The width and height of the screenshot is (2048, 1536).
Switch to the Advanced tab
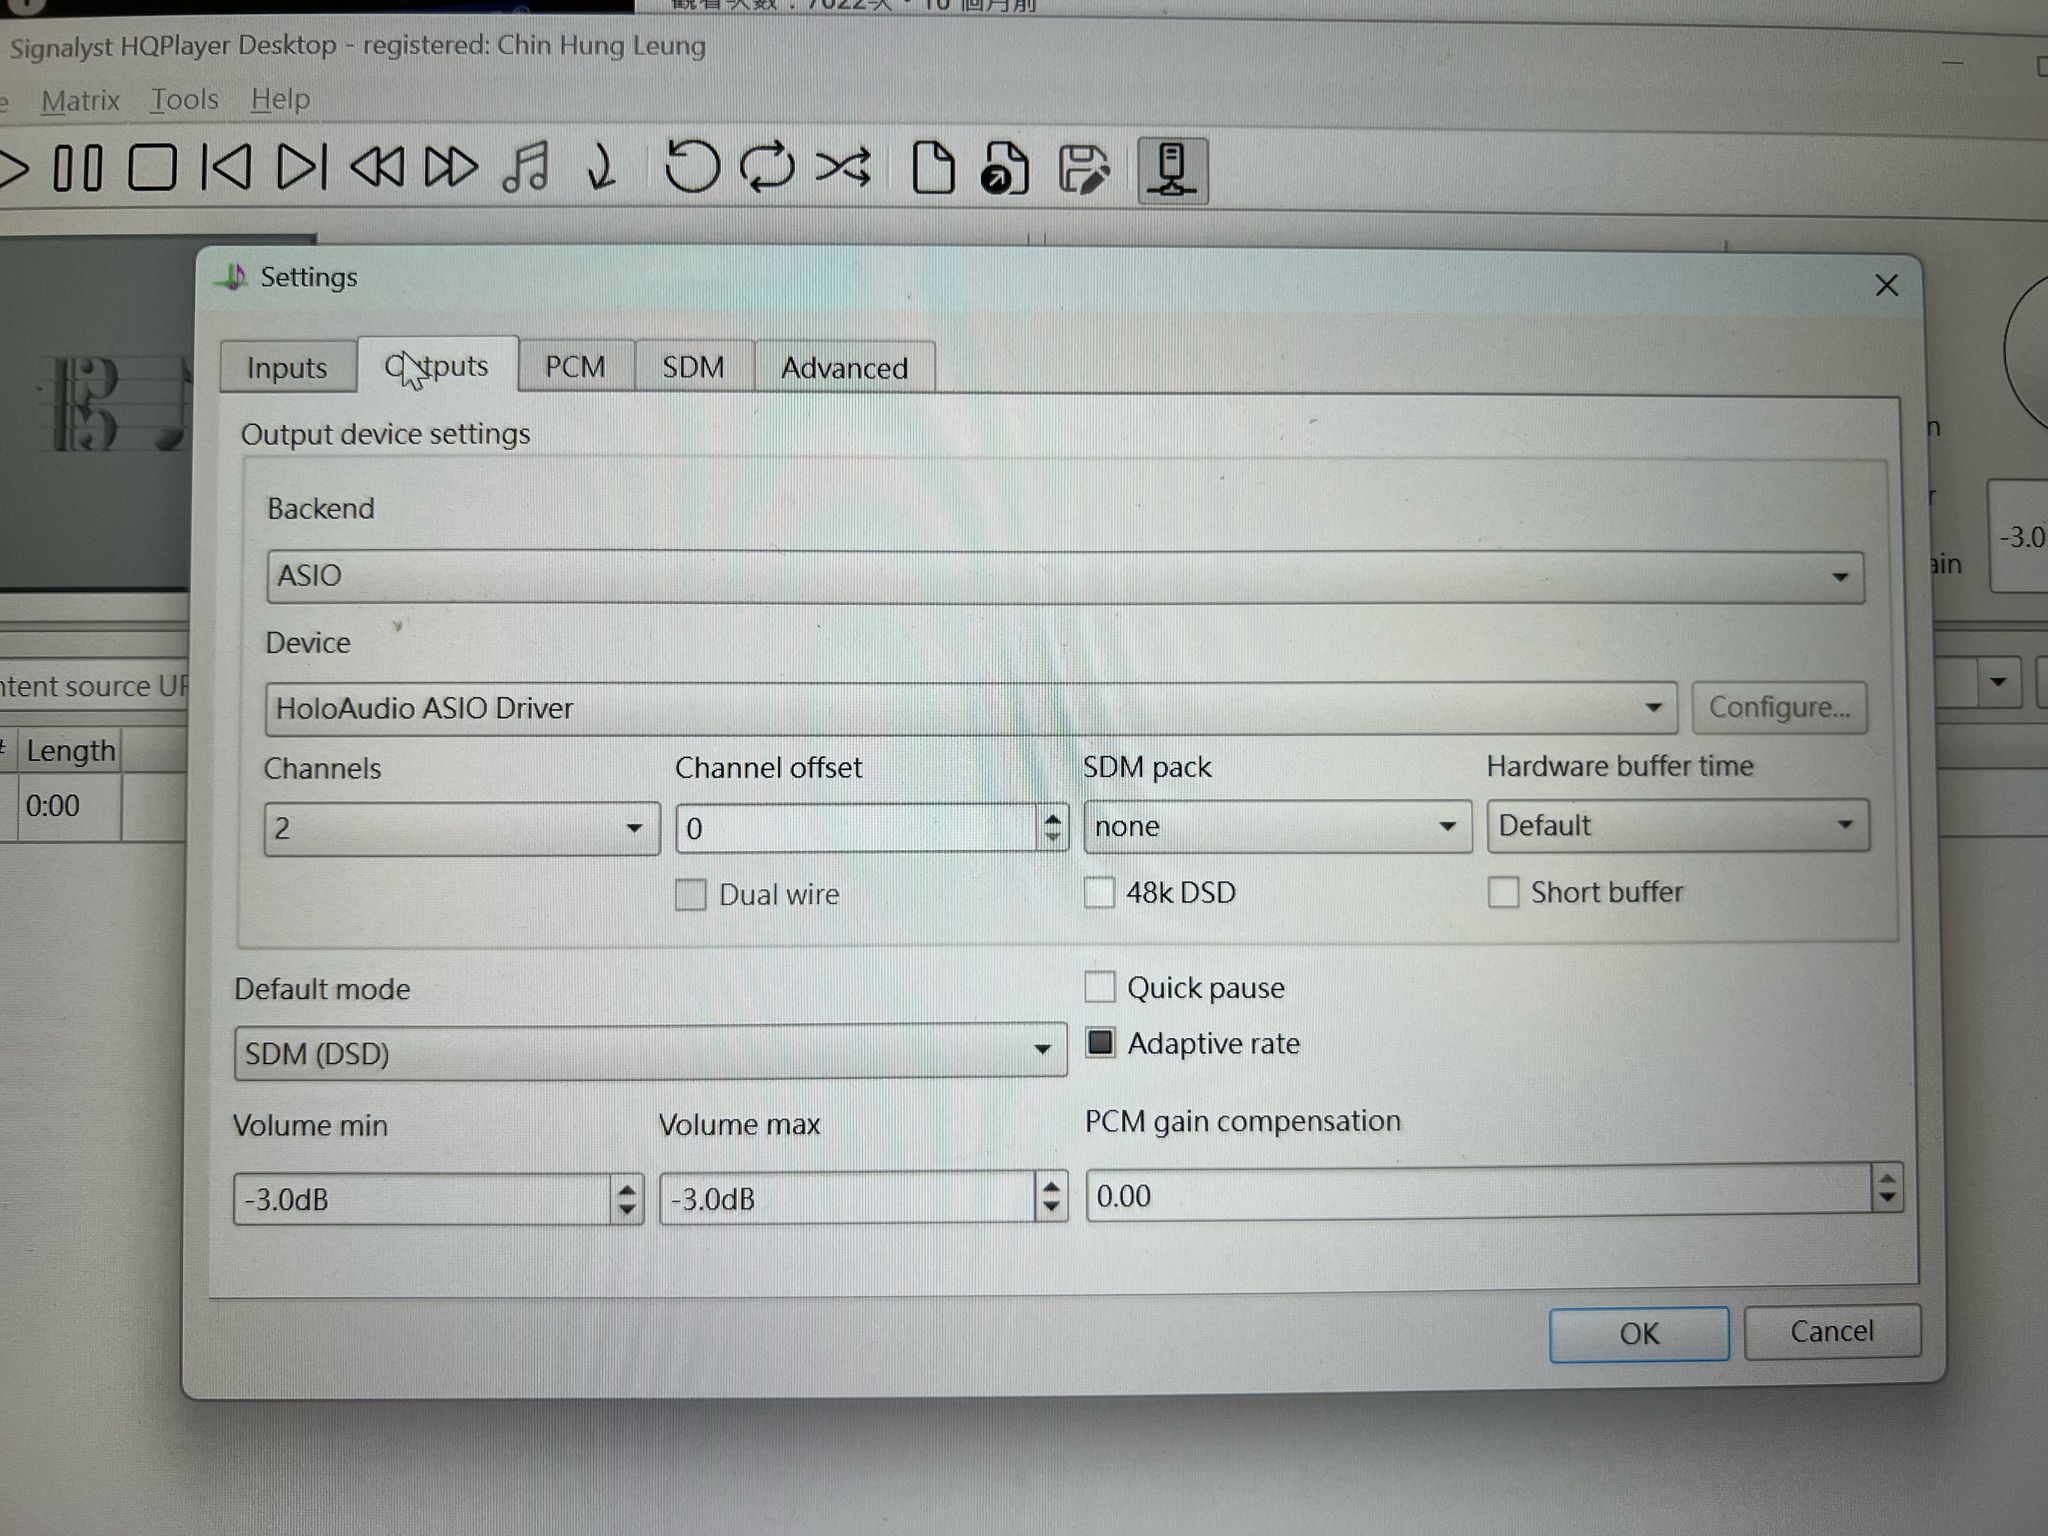tap(844, 368)
